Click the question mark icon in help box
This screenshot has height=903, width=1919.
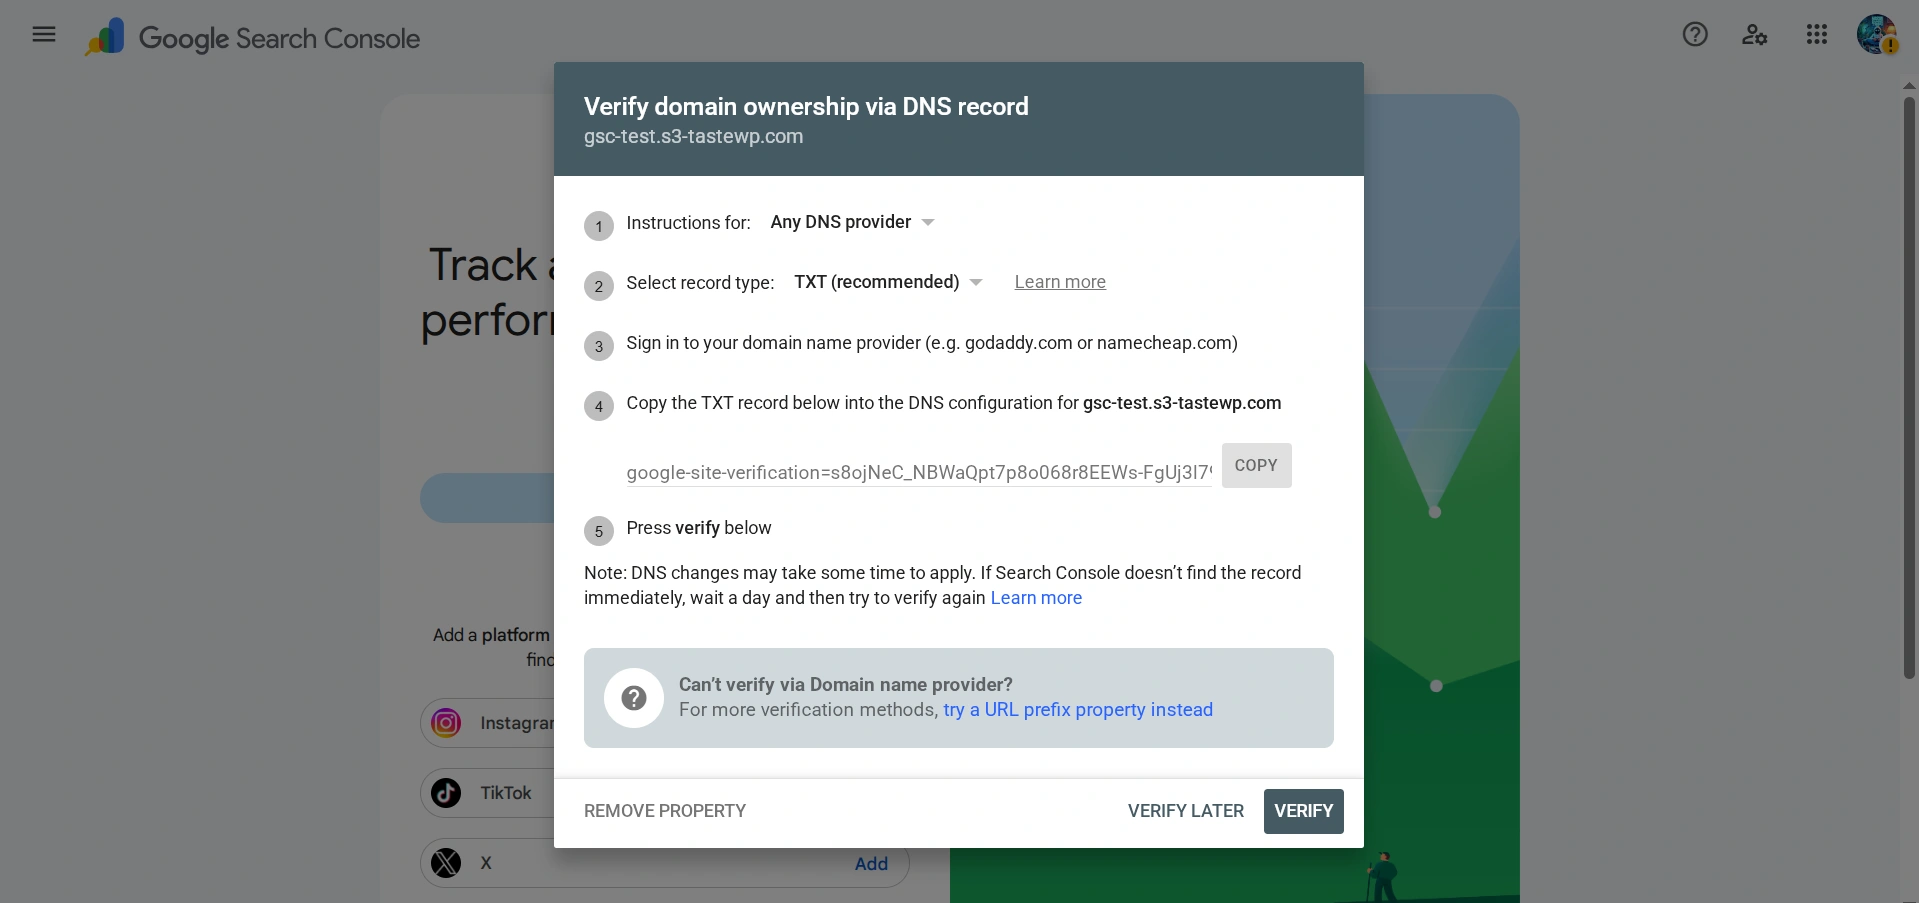coord(634,698)
